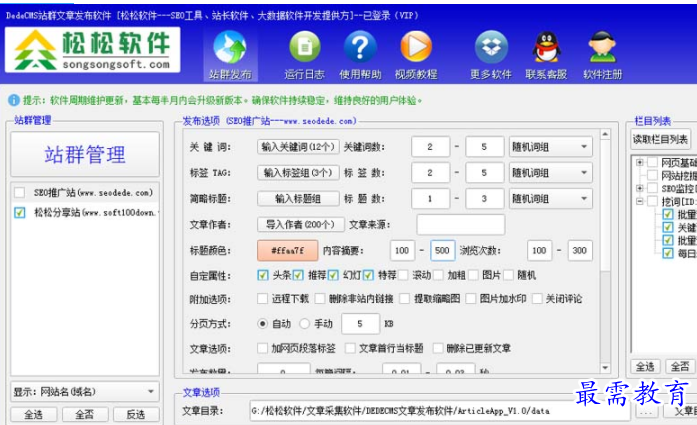This screenshot has height=425, width=697.
Task: Enable 加网页段落标签 option
Action: pos(263,348)
